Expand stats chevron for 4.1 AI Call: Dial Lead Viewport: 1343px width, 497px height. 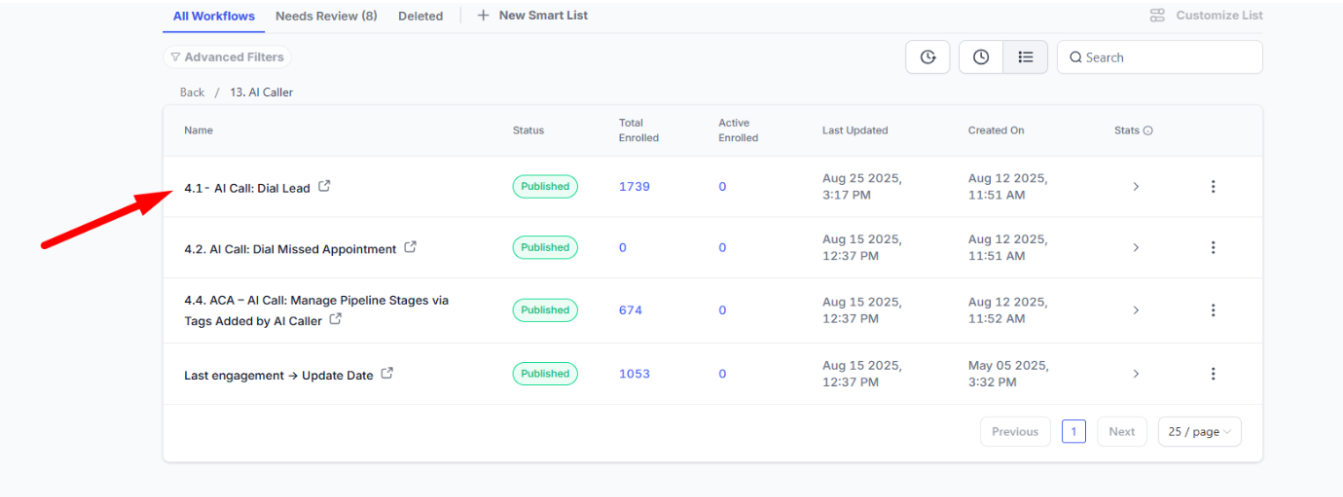coord(1136,187)
